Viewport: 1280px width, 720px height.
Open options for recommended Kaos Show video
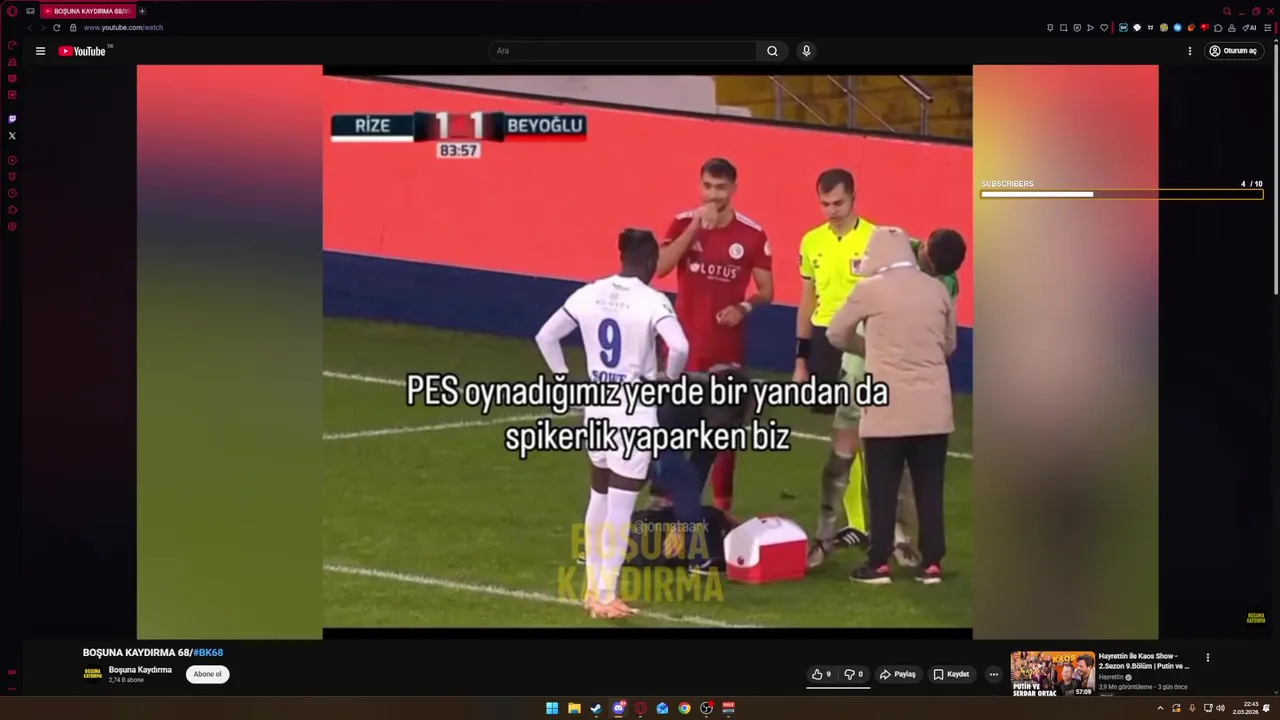[x=1207, y=658]
